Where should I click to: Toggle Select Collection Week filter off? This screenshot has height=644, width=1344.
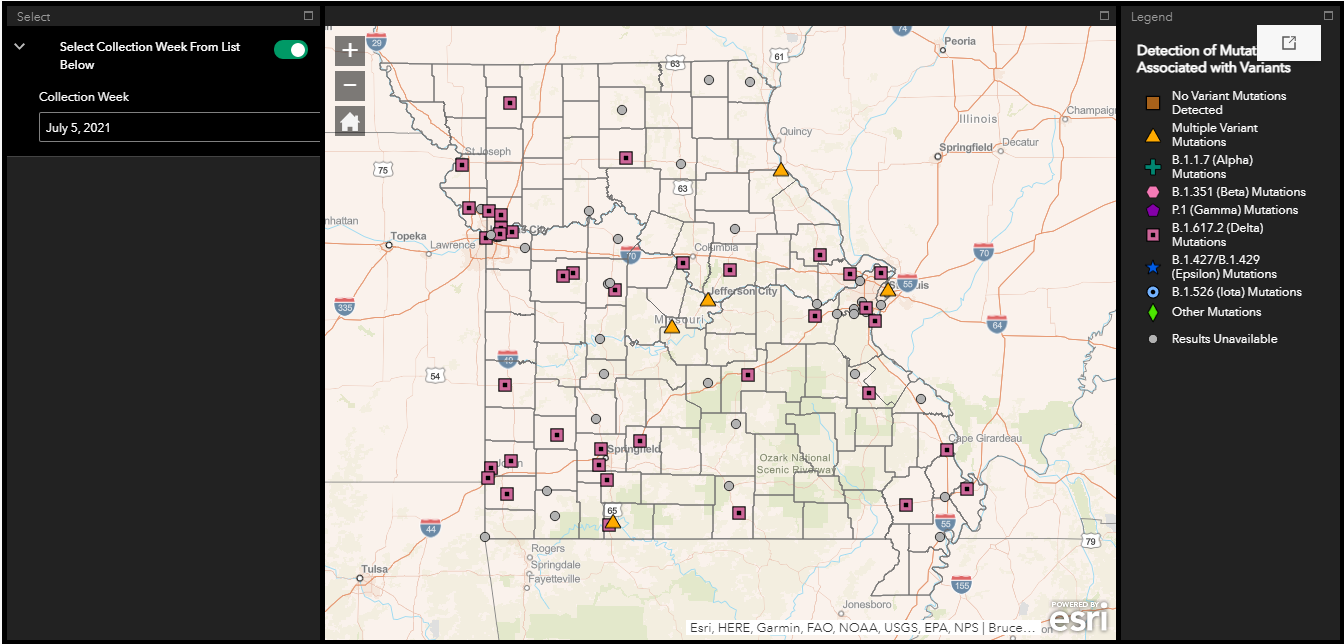291,50
